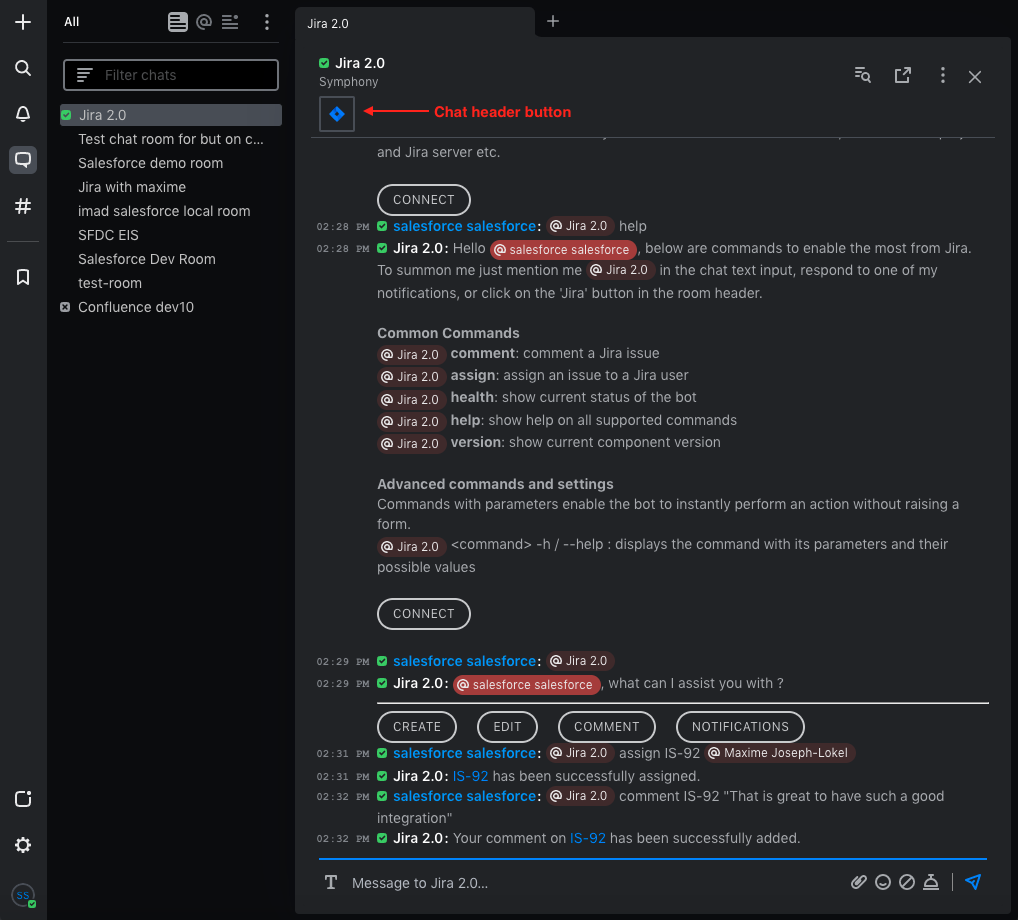This screenshot has height=920, width=1018.
Task: Open test-room chat
Action: (171, 283)
